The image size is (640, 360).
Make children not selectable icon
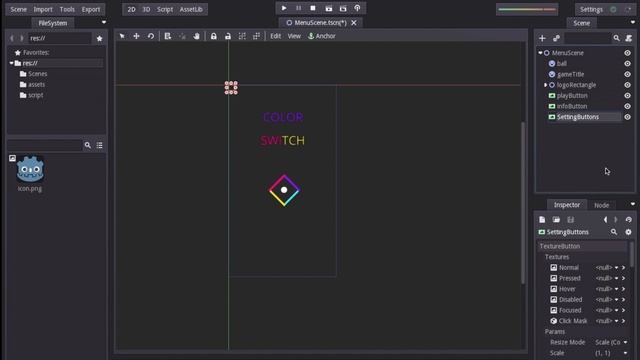click(242, 36)
